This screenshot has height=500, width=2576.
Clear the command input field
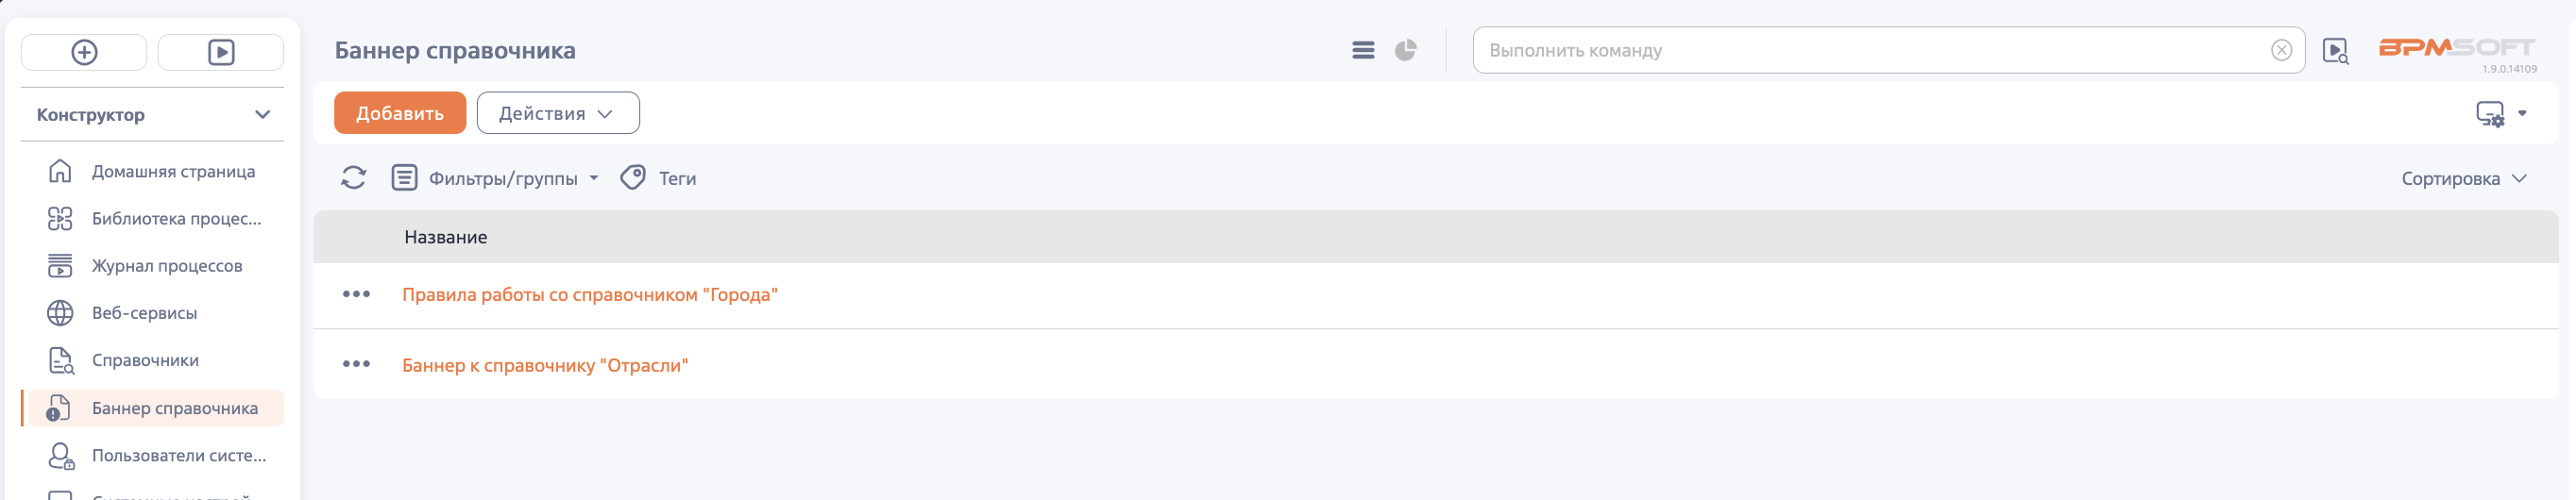[x=2281, y=50]
